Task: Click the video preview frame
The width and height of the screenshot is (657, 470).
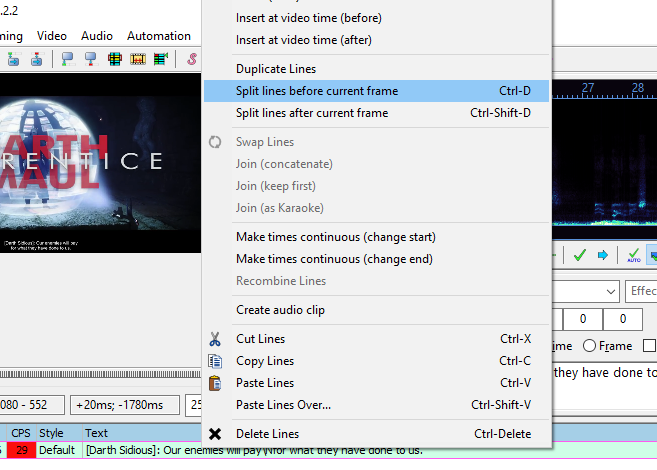Action: (x=101, y=163)
